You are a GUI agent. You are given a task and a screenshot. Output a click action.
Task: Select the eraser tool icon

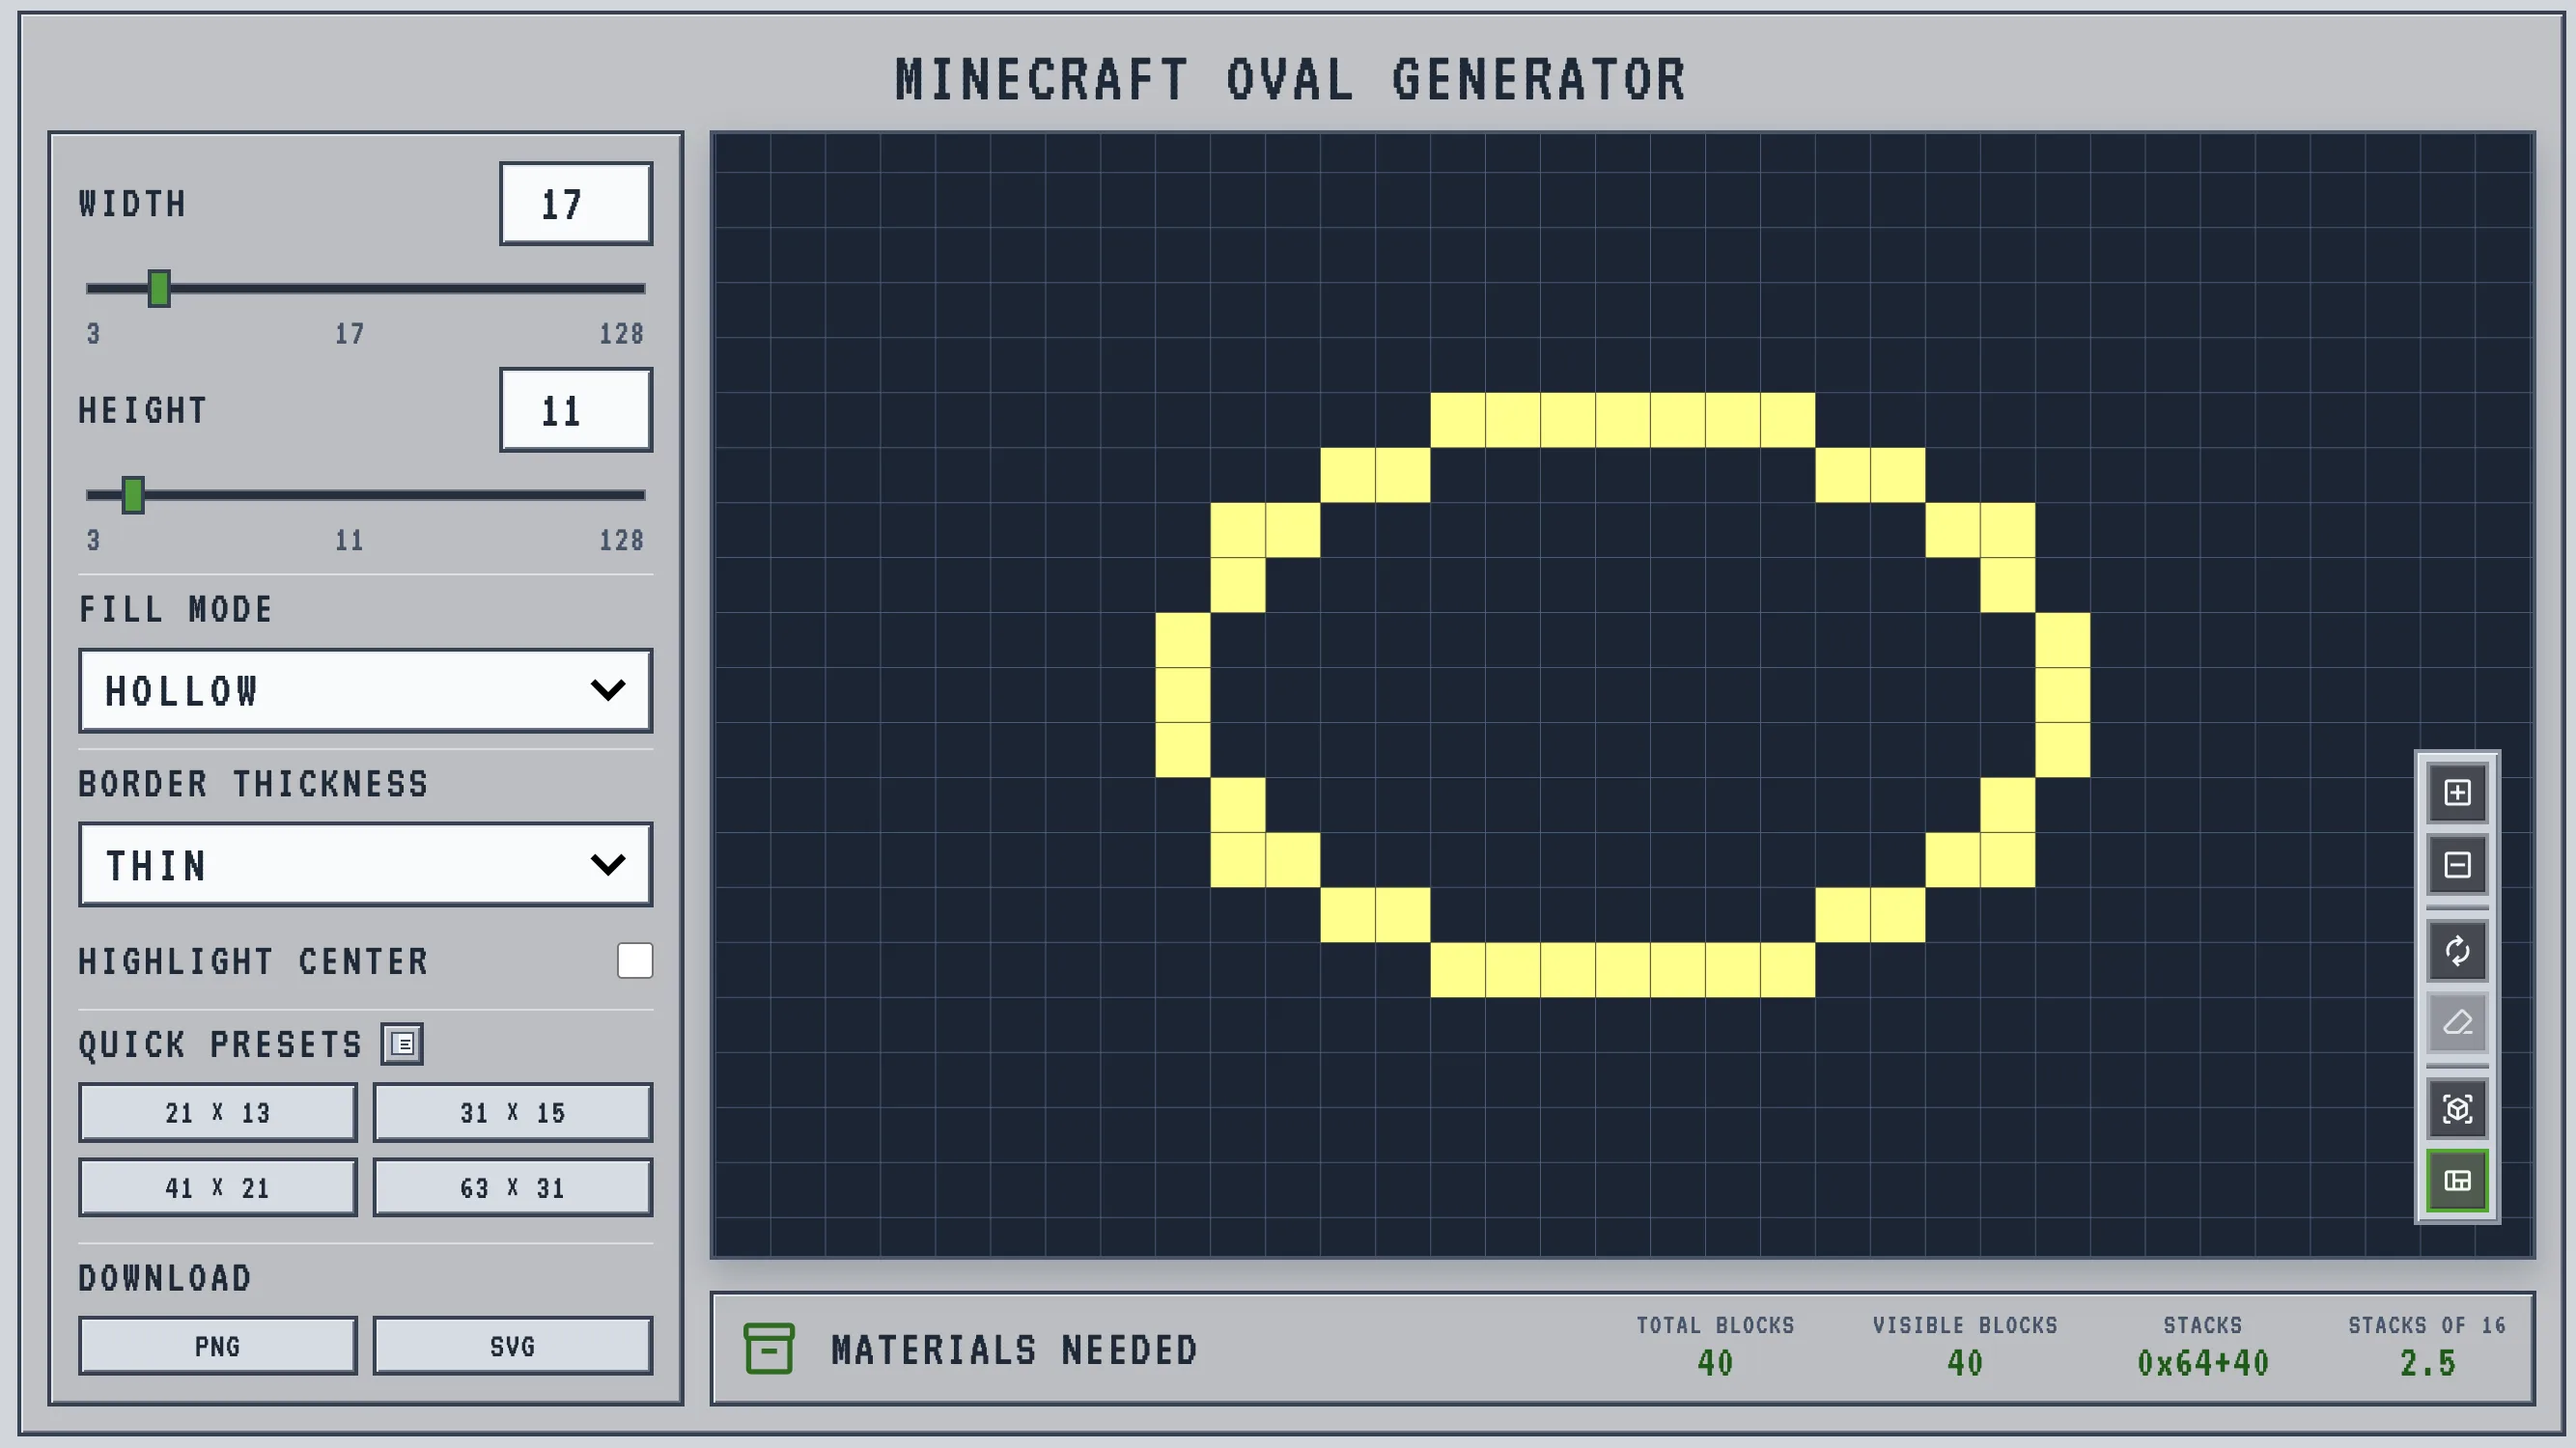click(2457, 1022)
